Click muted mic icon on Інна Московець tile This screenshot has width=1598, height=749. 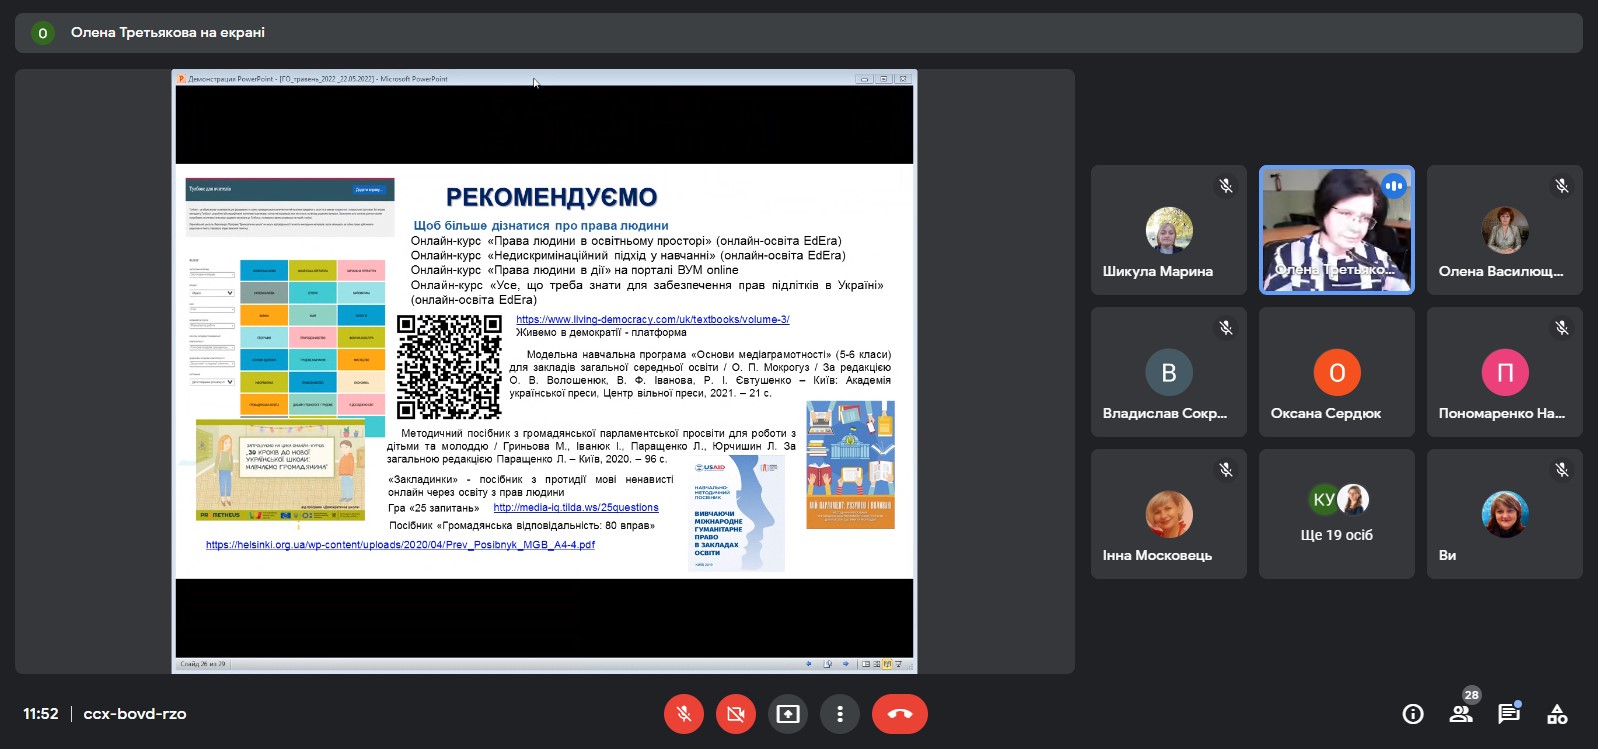1226,470
